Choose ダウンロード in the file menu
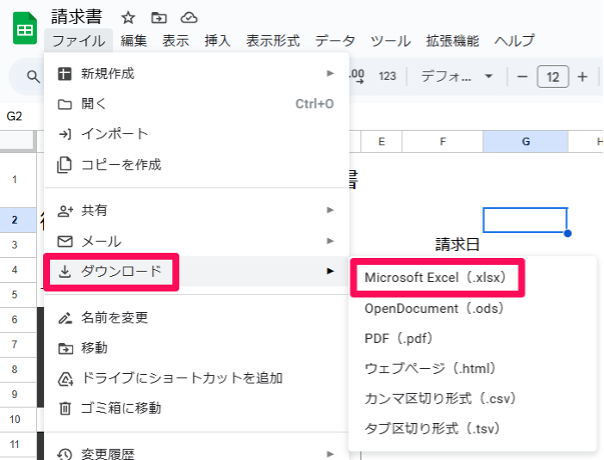Viewport: 604px width, 460px height. coord(196,271)
